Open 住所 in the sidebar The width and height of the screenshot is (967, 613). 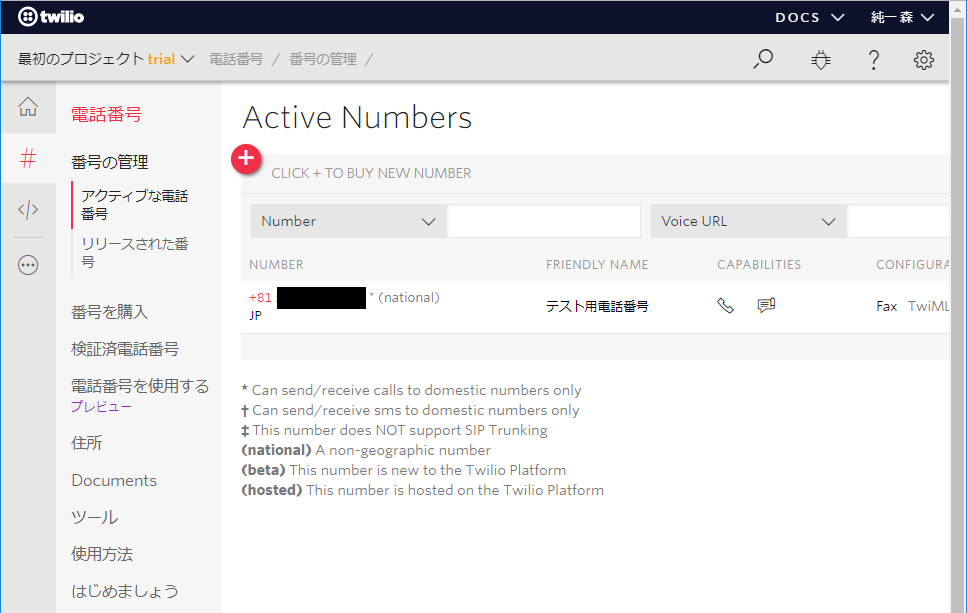click(86, 443)
